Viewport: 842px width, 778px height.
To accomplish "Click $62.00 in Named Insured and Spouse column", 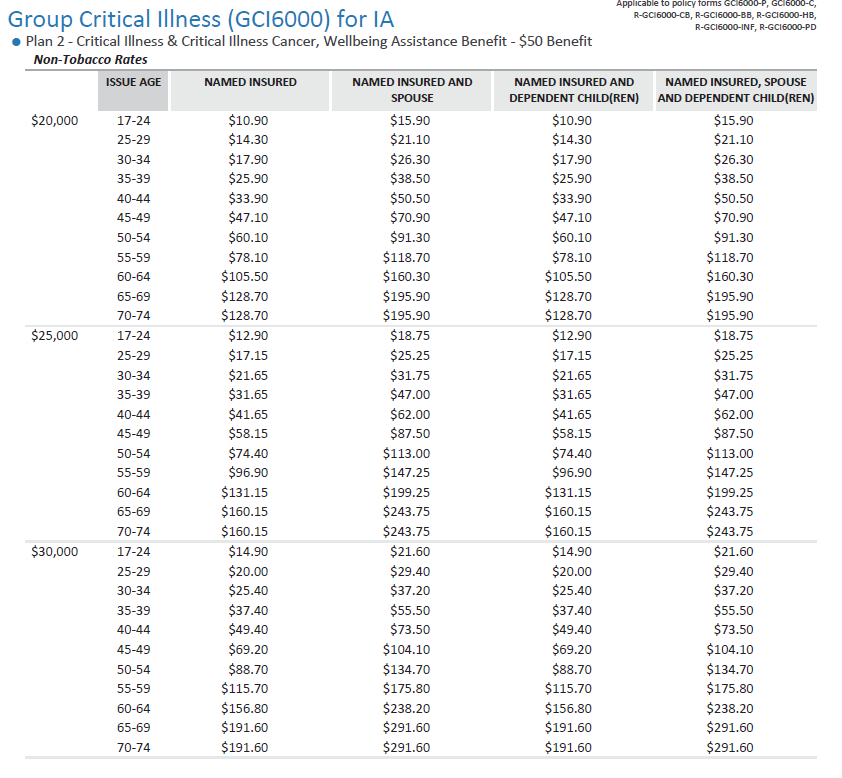I will pyautogui.click(x=410, y=414).
